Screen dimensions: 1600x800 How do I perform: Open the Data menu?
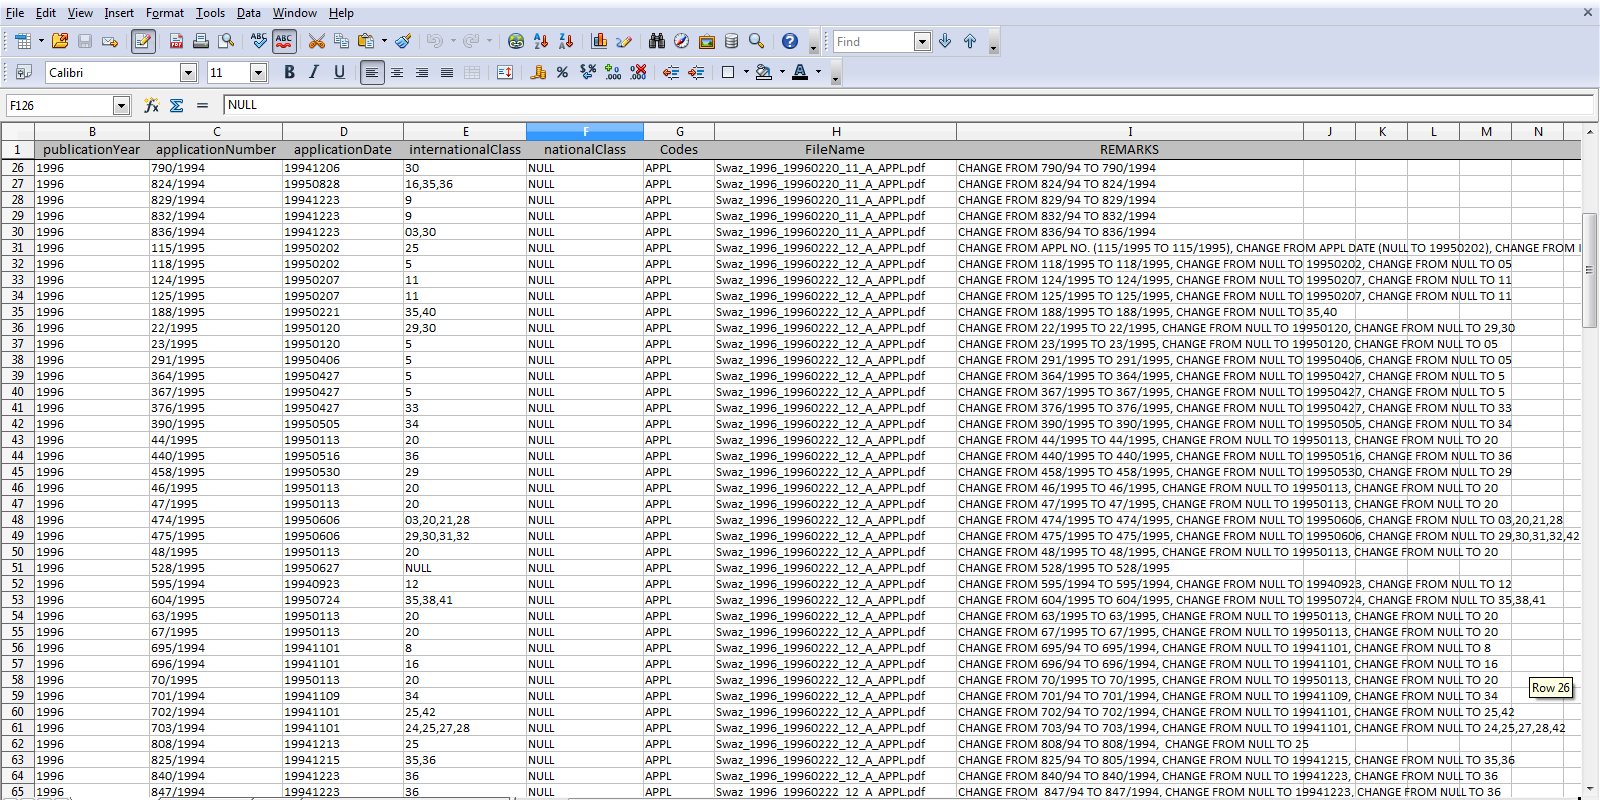tap(249, 13)
